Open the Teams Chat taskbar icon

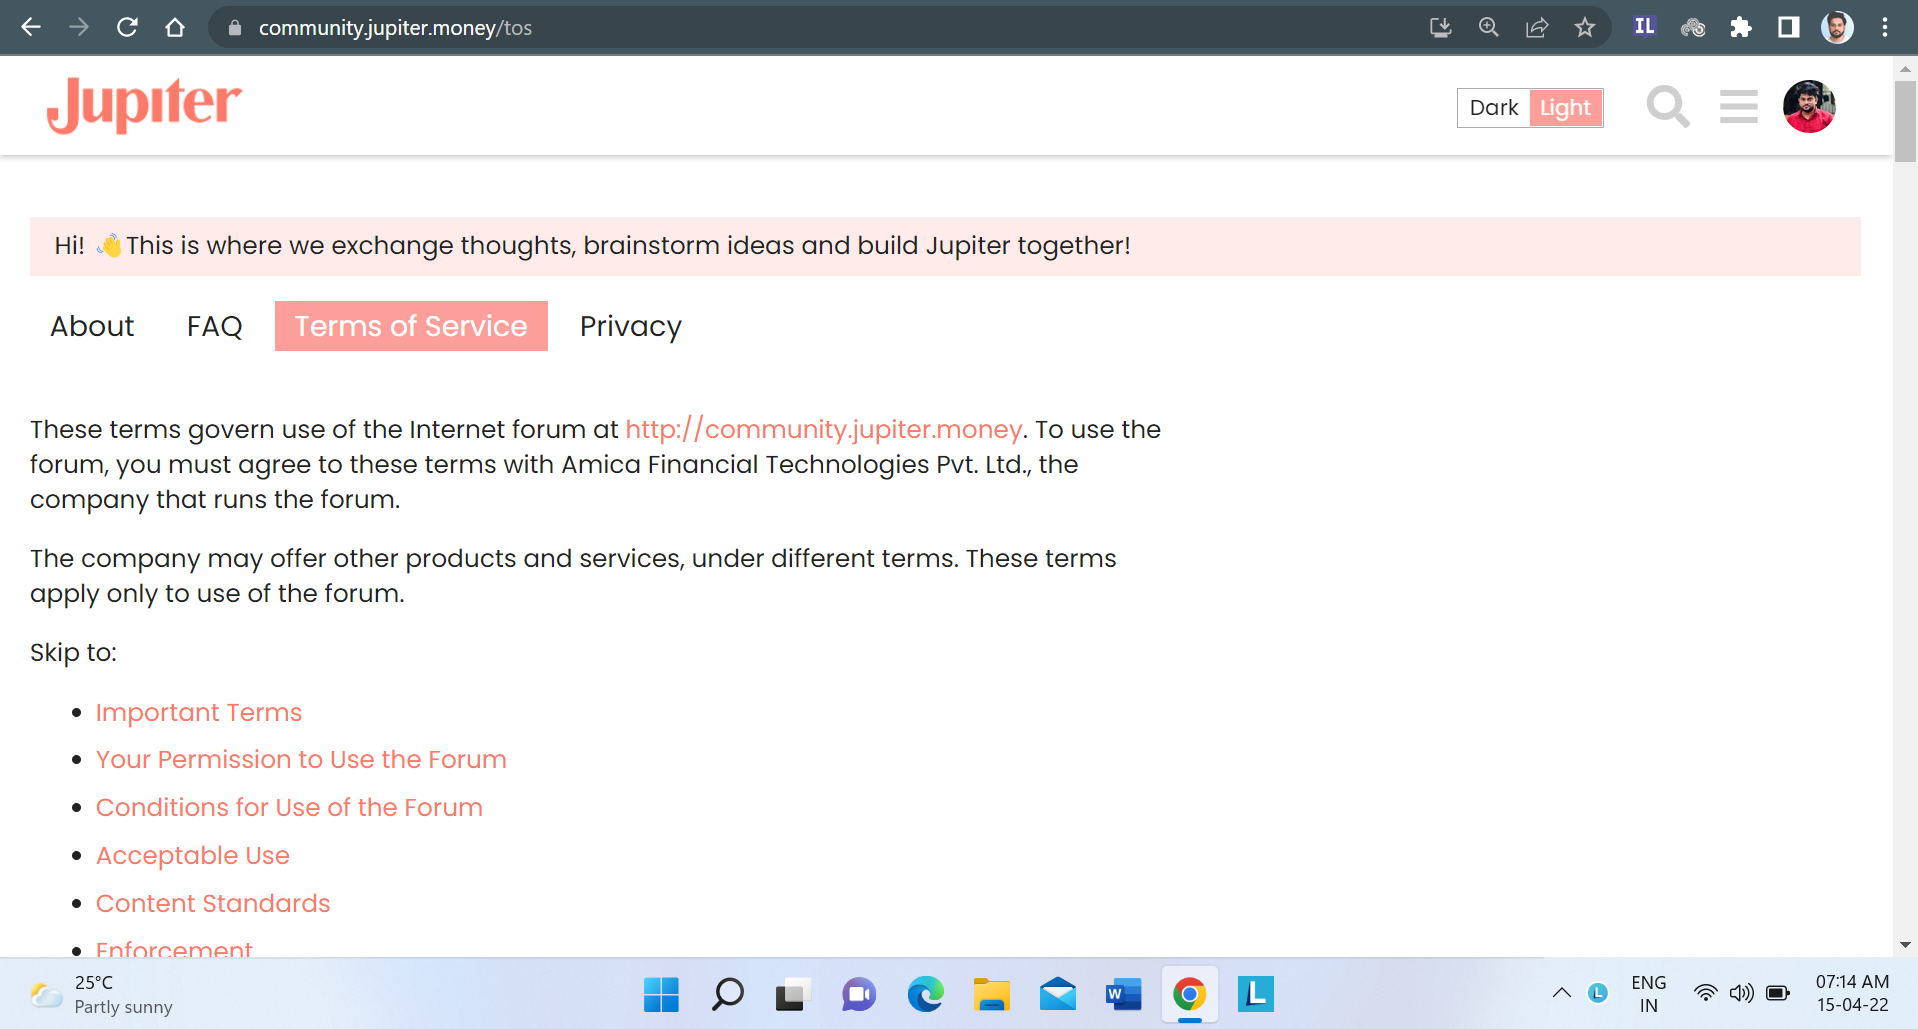pyautogui.click(x=859, y=994)
